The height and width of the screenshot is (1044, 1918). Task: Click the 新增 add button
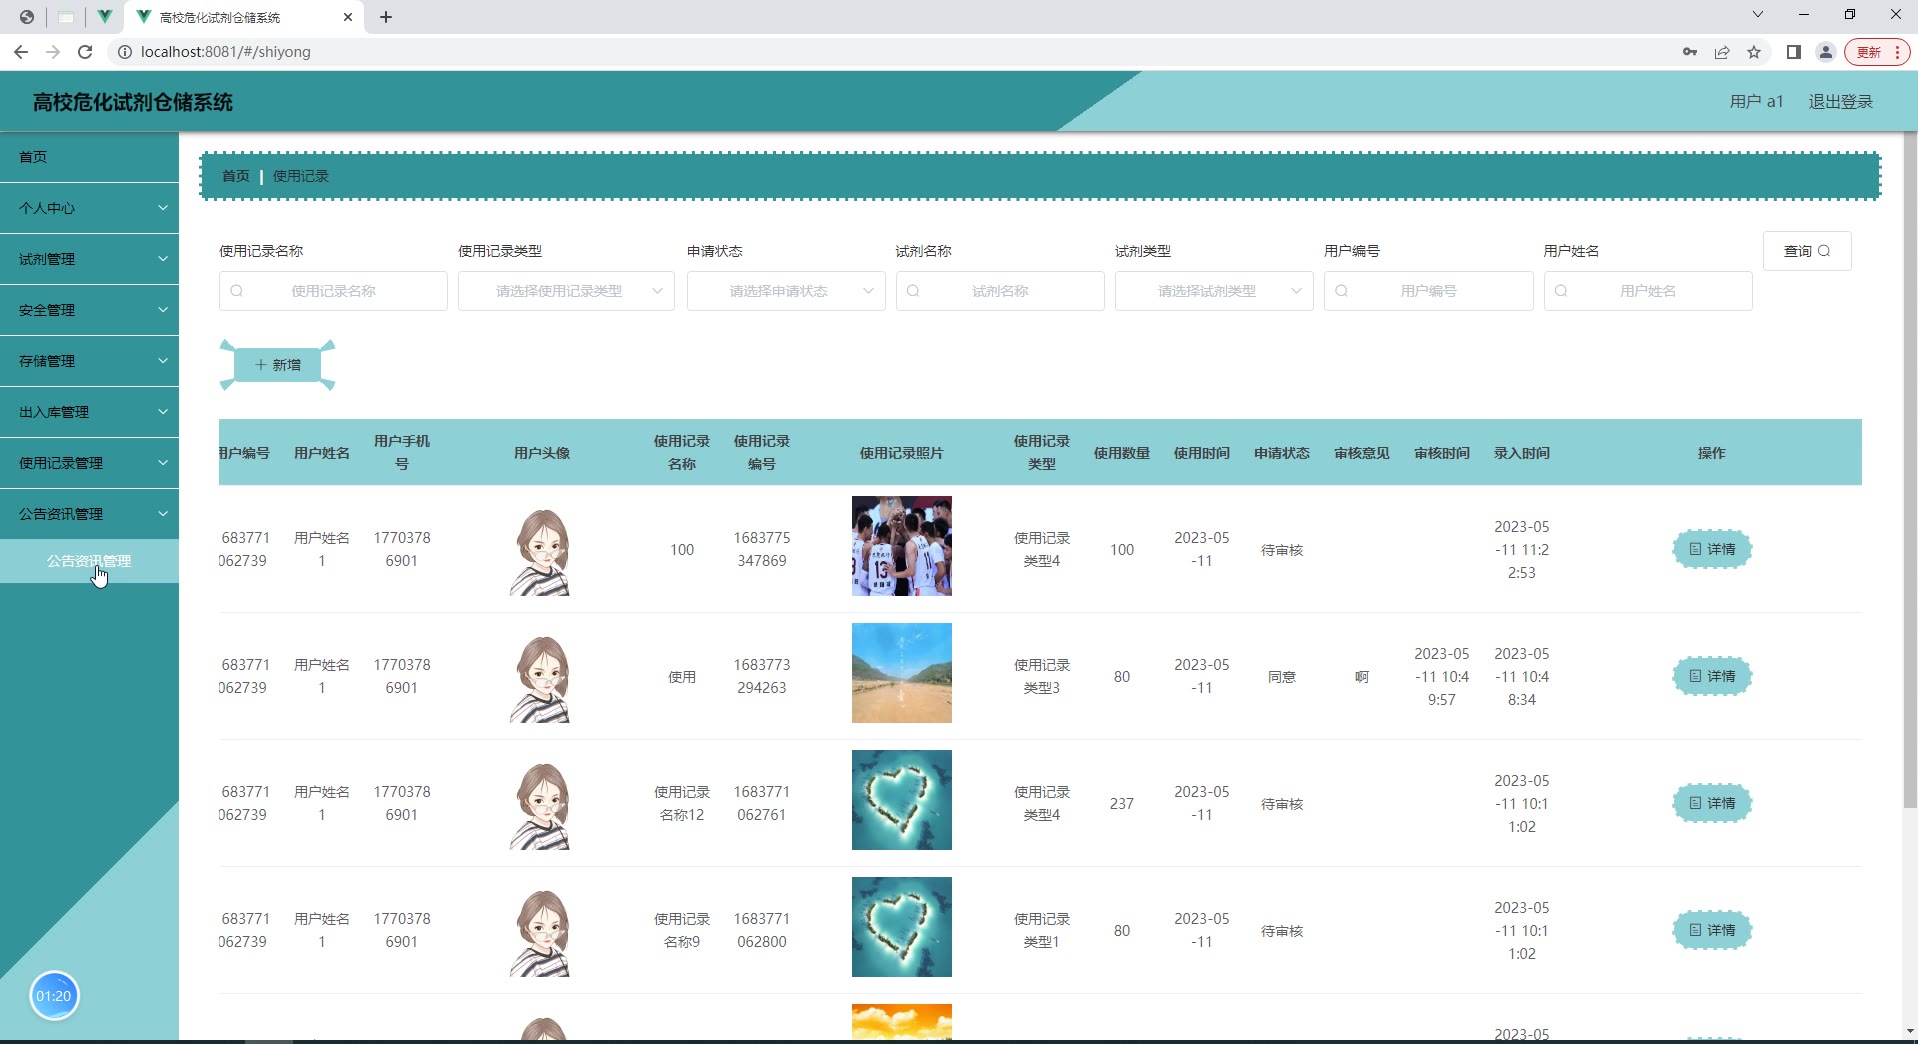pyautogui.click(x=277, y=365)
